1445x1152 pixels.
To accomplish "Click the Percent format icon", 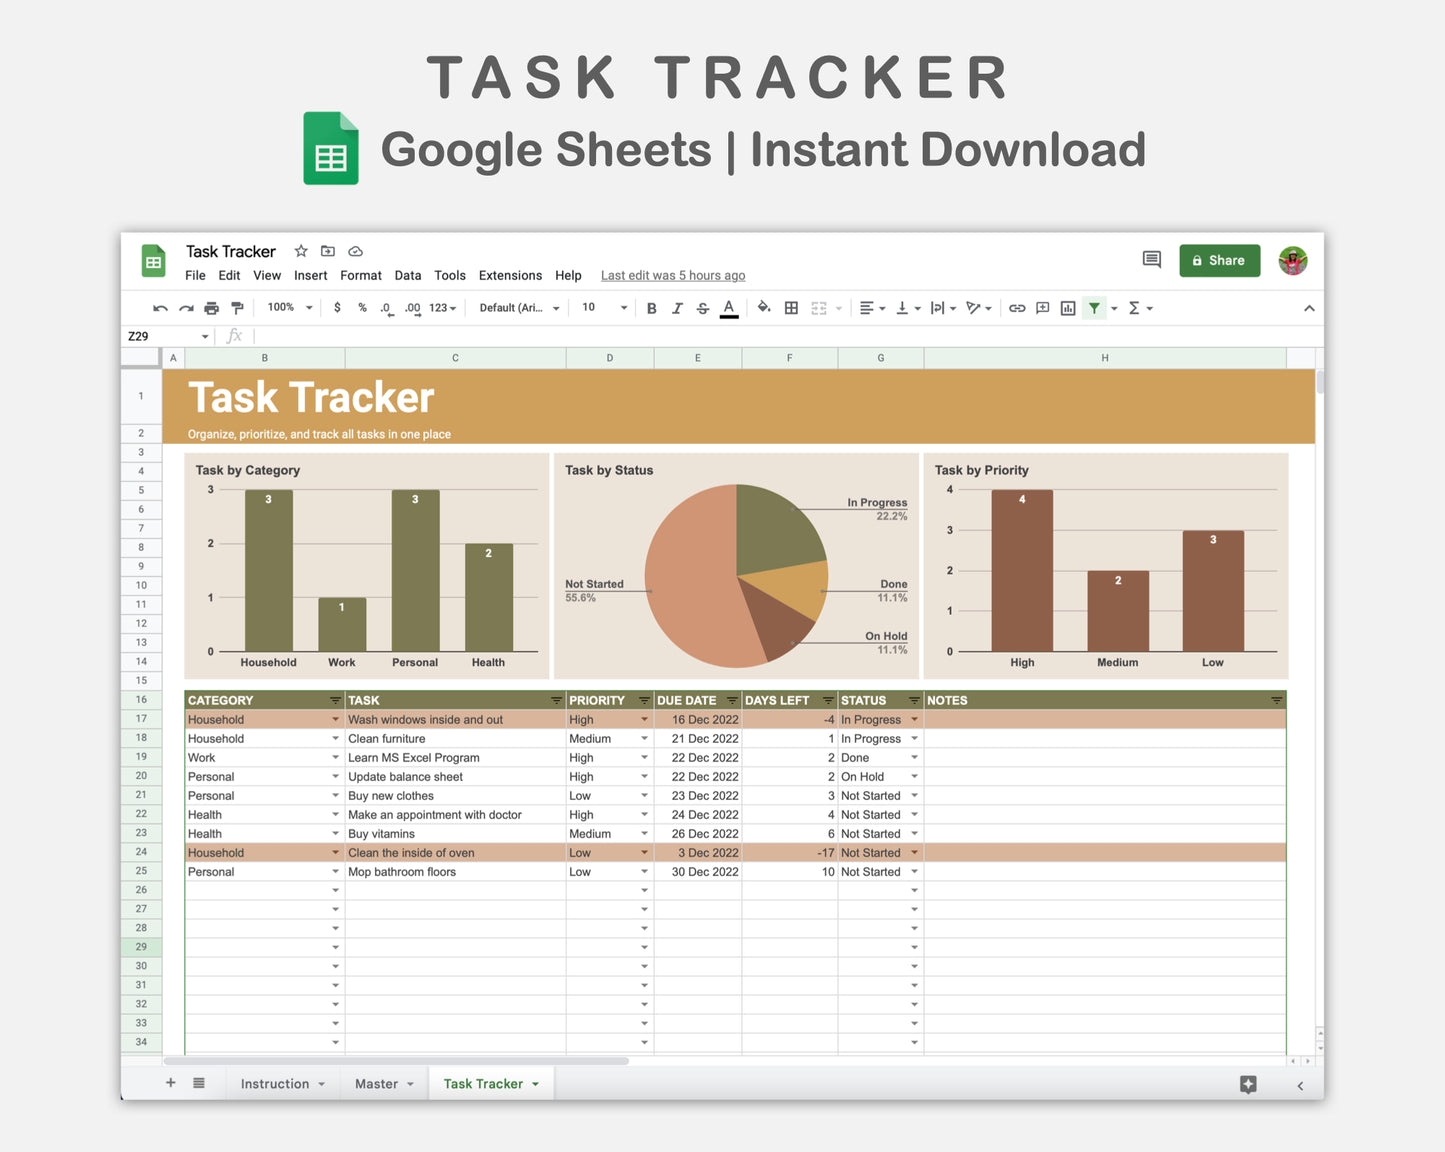I will (x=362, y=308).
